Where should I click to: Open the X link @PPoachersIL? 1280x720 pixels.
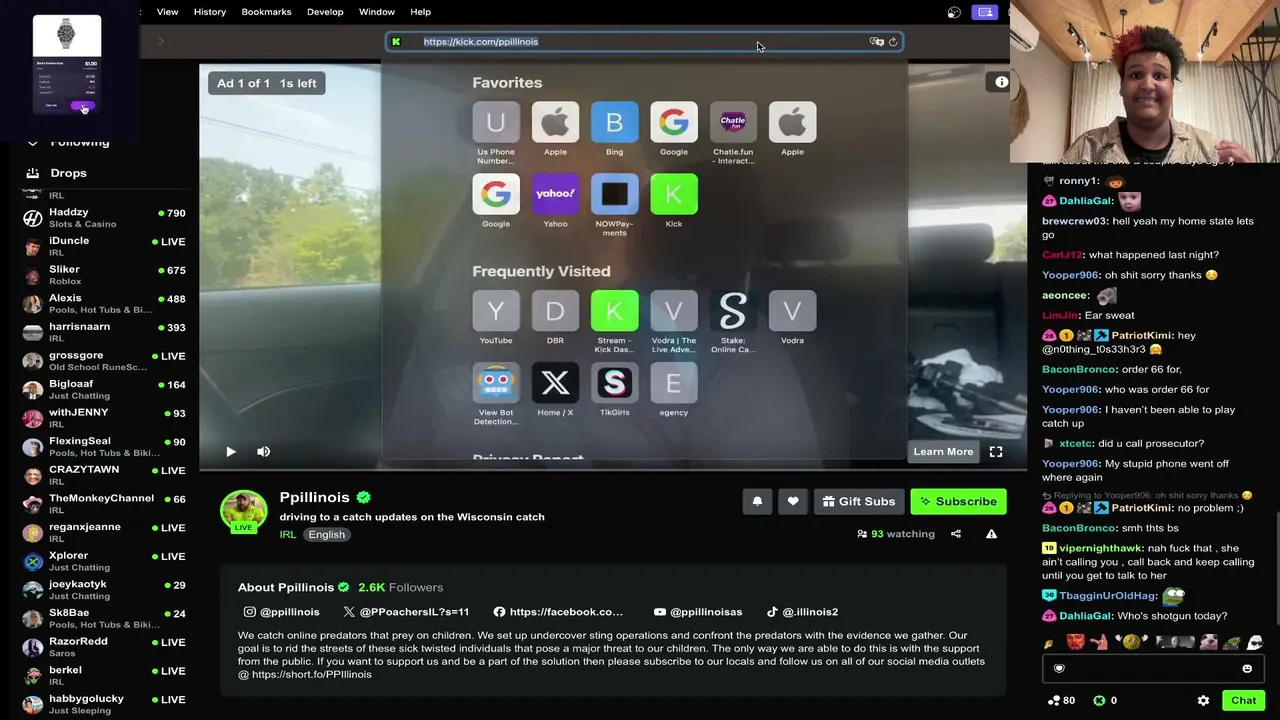point(406,612)
